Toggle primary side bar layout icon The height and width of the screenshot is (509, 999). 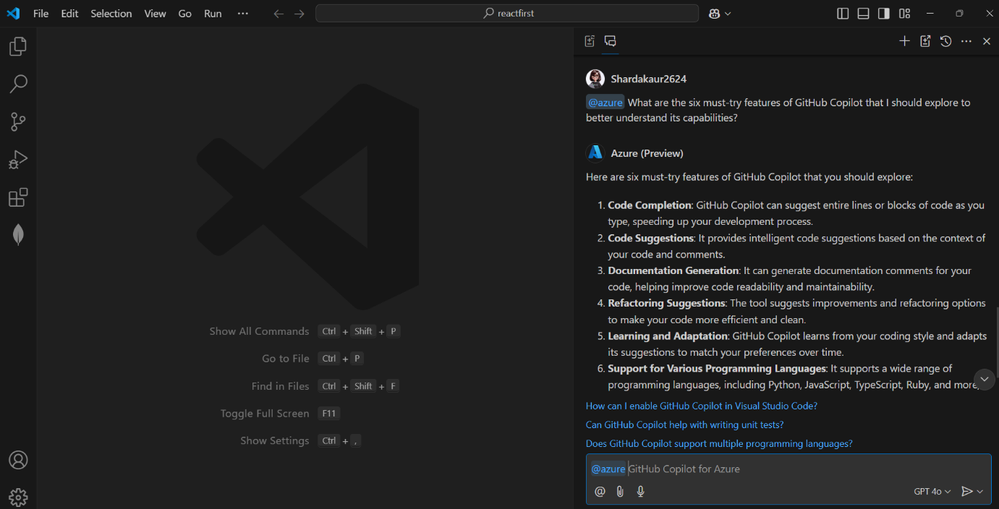(x=842, y=13)
